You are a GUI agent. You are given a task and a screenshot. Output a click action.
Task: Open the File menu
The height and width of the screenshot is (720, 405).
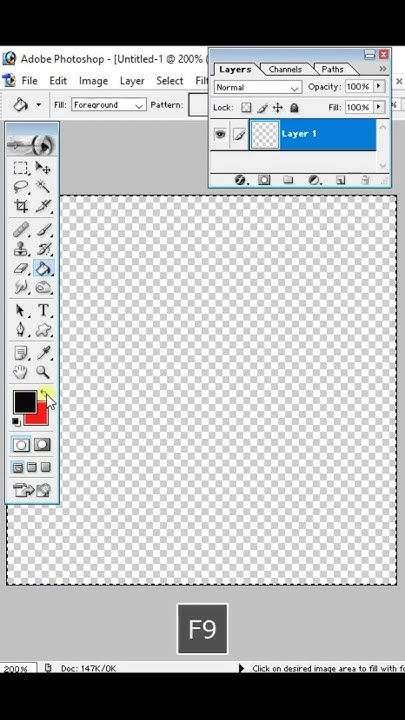tap(29, 81)
